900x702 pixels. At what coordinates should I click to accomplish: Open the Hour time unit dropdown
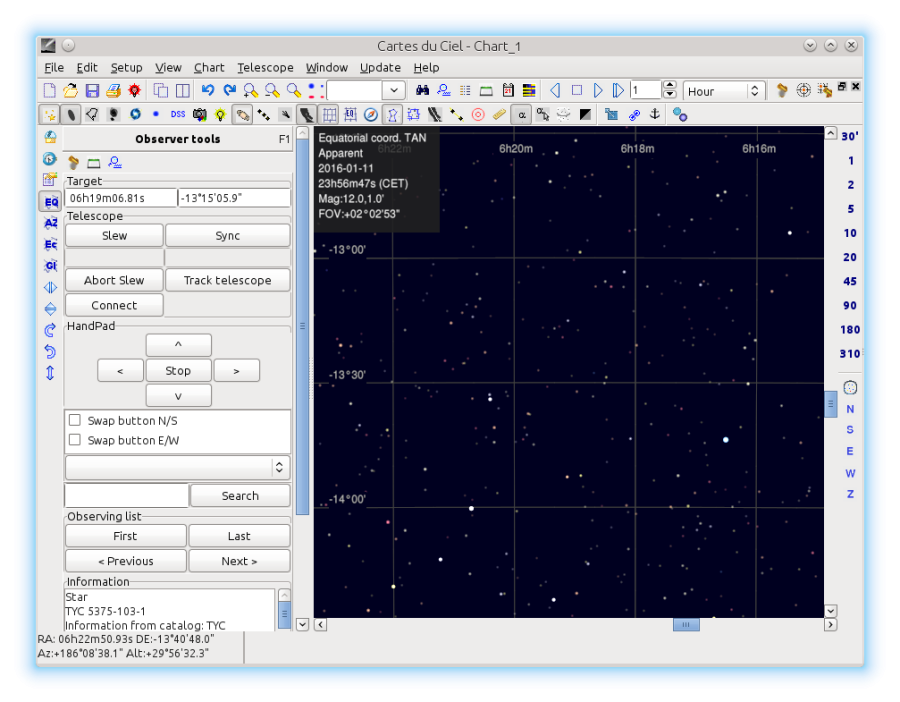click(724, 91)
